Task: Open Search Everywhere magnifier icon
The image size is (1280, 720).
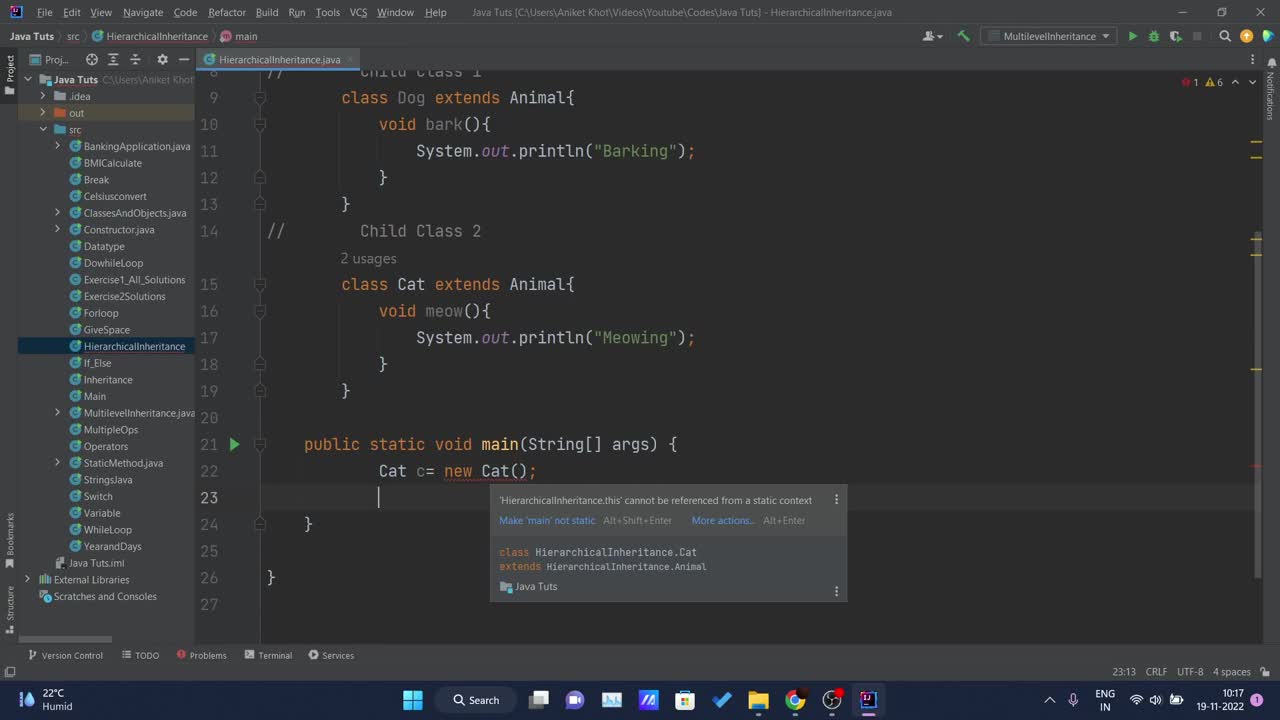Action: 1225,36
